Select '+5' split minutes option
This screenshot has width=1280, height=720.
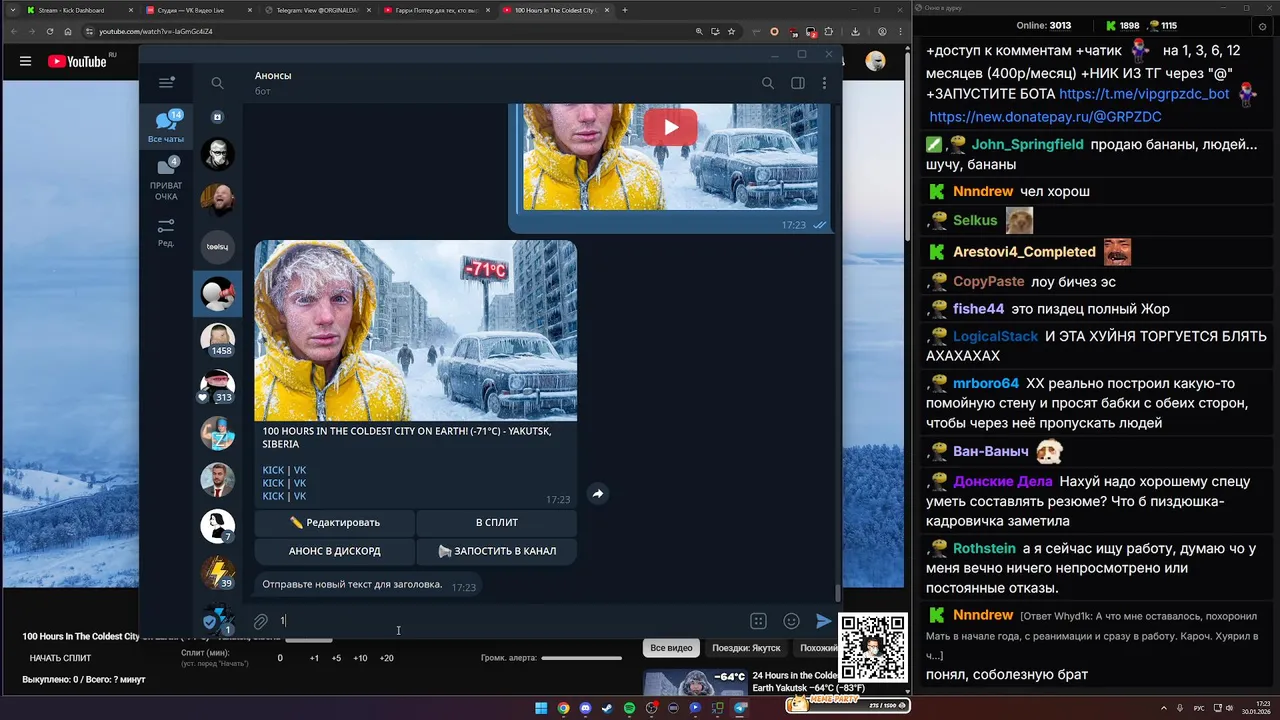pos(336,658)
